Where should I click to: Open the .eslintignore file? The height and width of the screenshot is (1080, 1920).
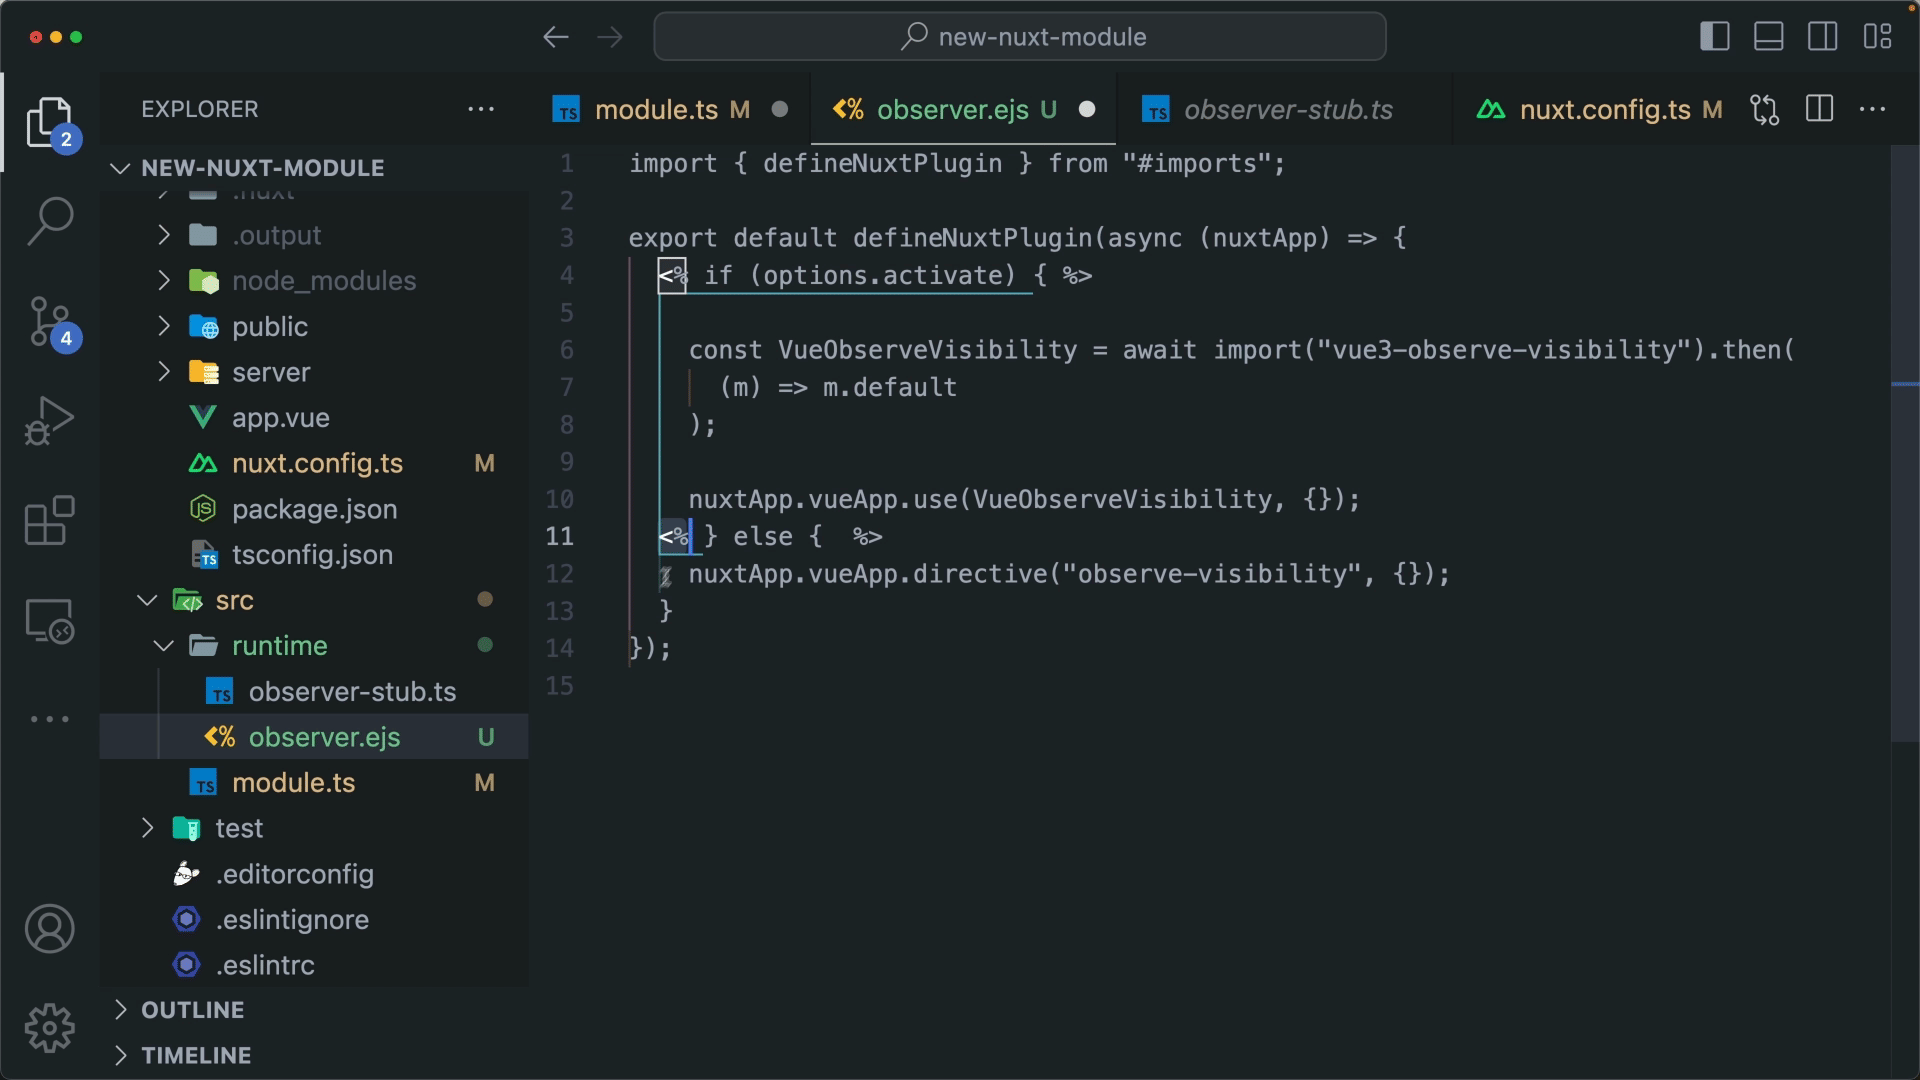point(315,920)
